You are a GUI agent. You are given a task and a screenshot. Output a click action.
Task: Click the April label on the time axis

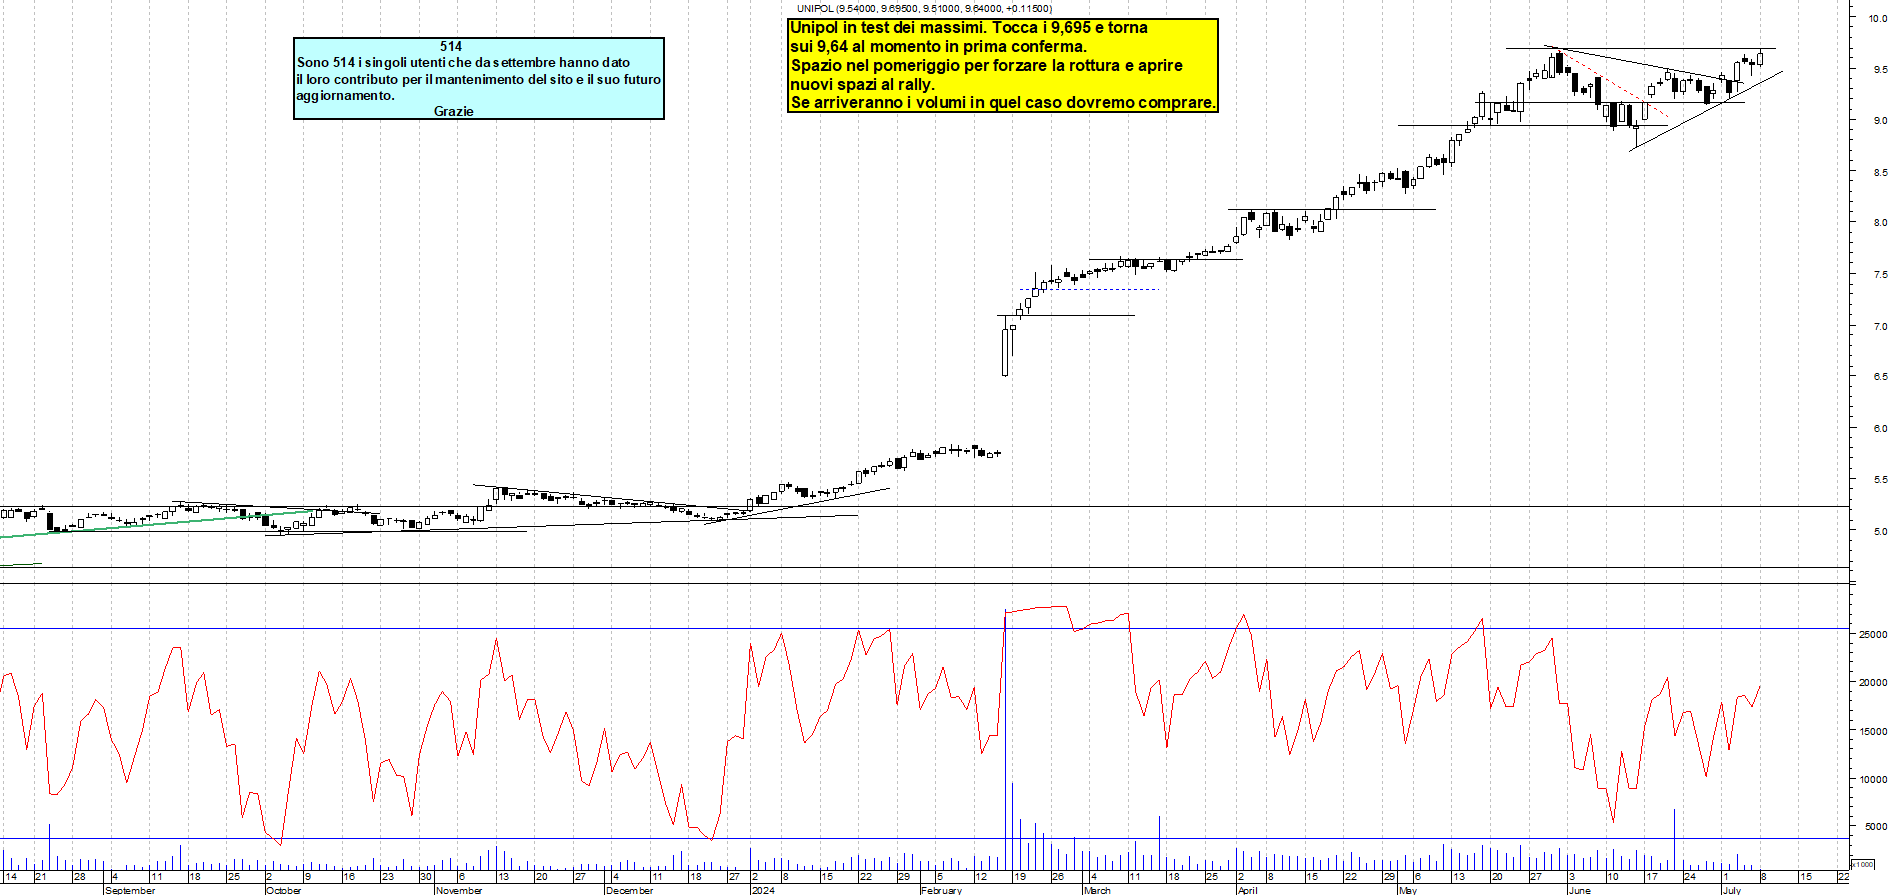(1247, 890)
